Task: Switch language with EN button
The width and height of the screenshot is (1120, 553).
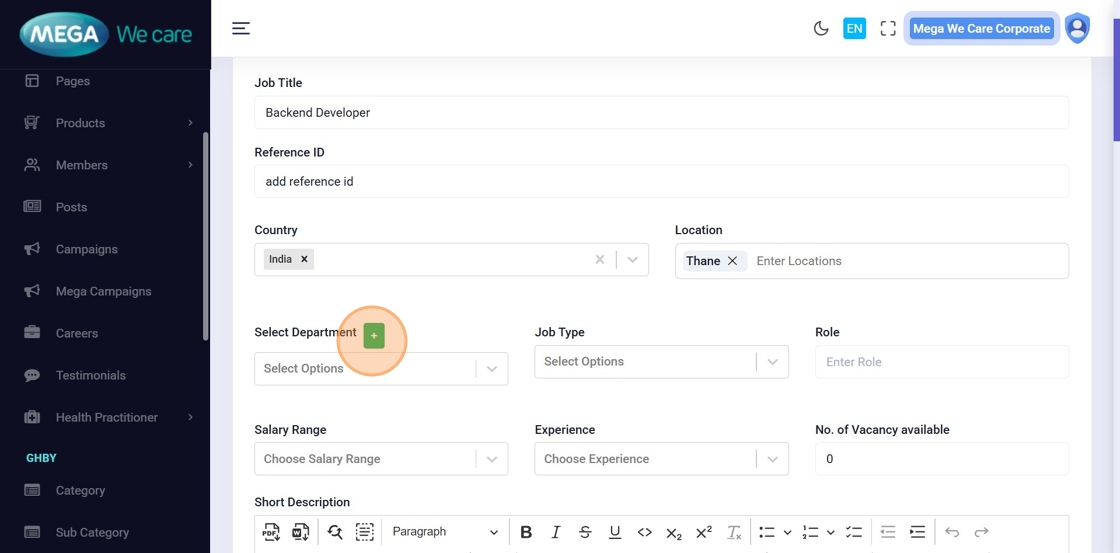Action: 854,29
